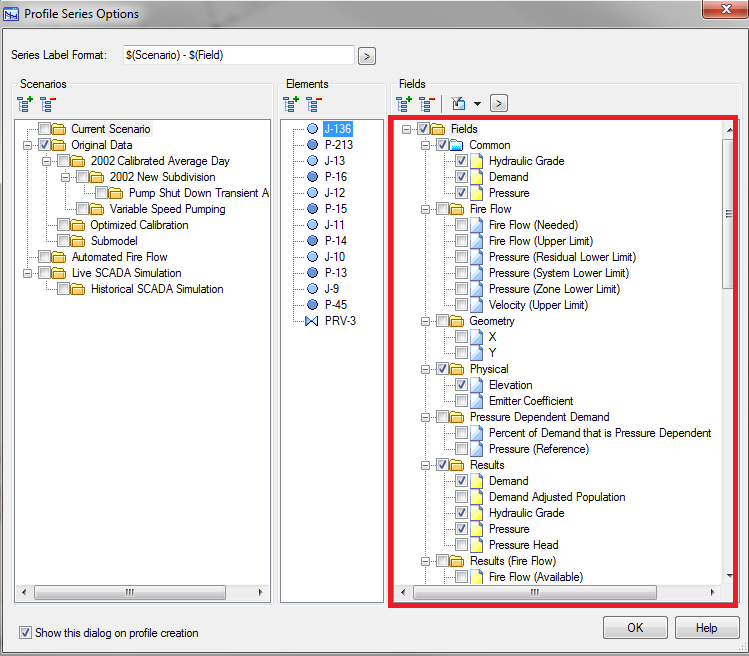Click the Fields panel horizontal scrollbar thumb

click(x=535, y=592)
